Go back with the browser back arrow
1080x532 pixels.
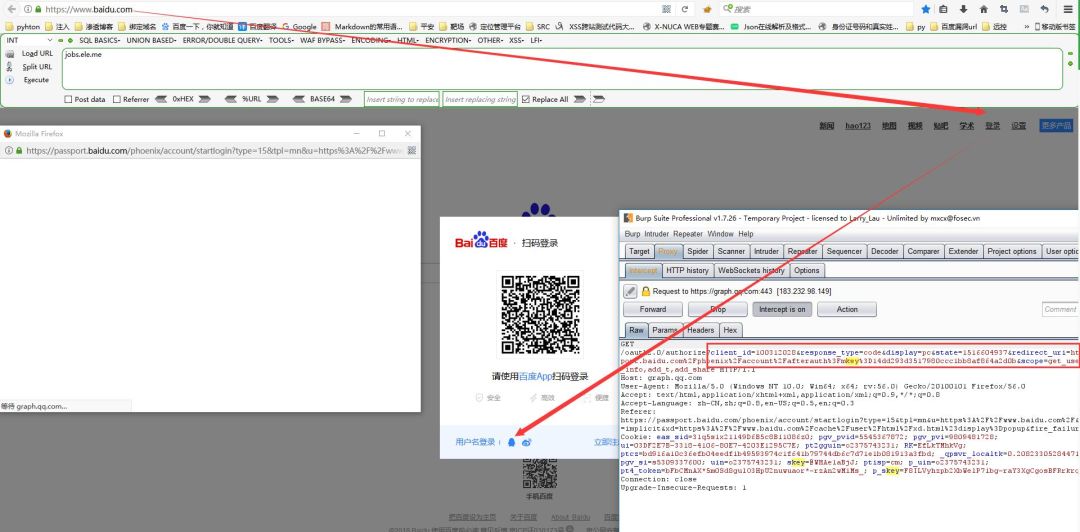11,10
